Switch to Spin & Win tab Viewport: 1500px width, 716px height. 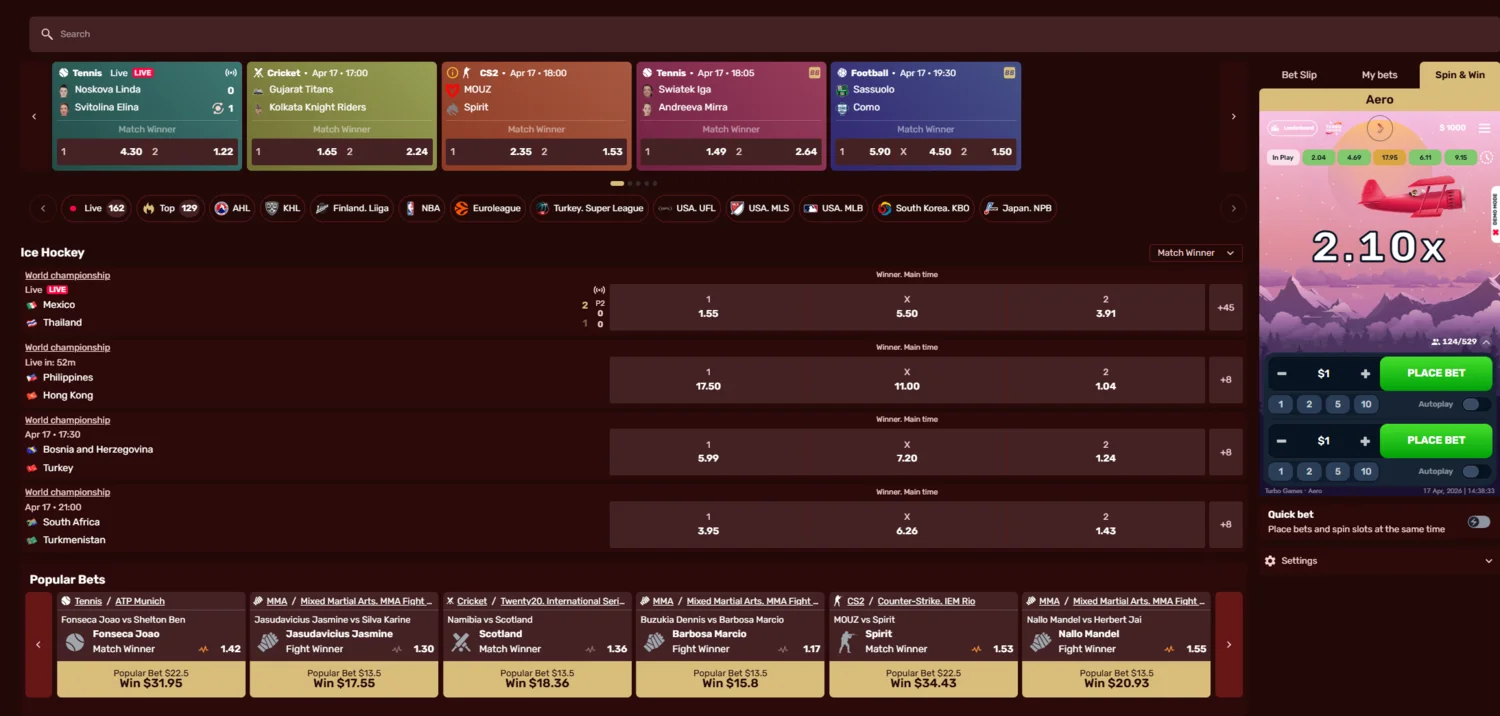click(x=1460, y=75)
